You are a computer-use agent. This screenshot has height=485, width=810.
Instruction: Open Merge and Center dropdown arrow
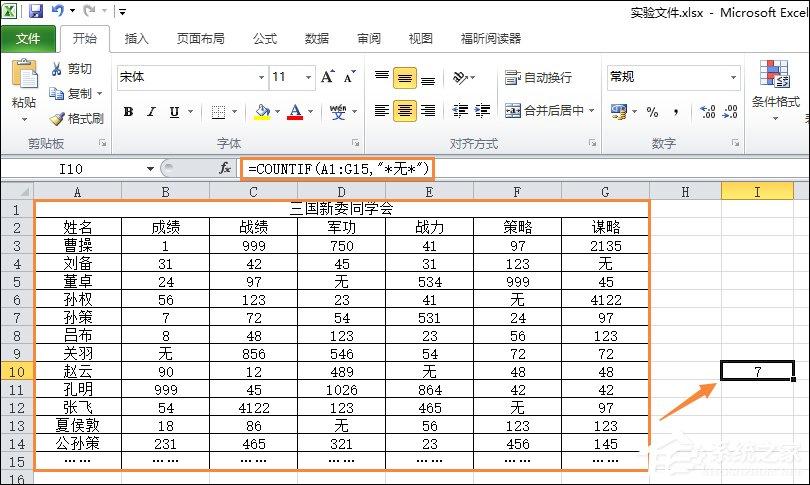[591, 111]
